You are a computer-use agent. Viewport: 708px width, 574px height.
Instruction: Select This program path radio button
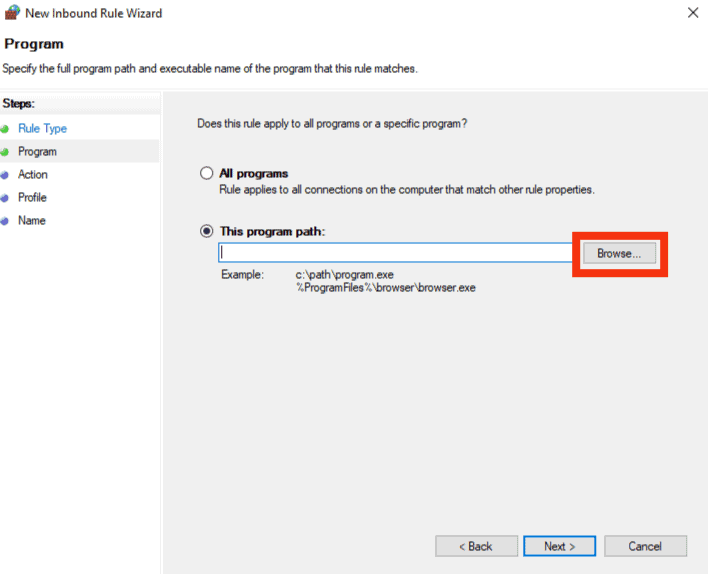pos(206,231)
